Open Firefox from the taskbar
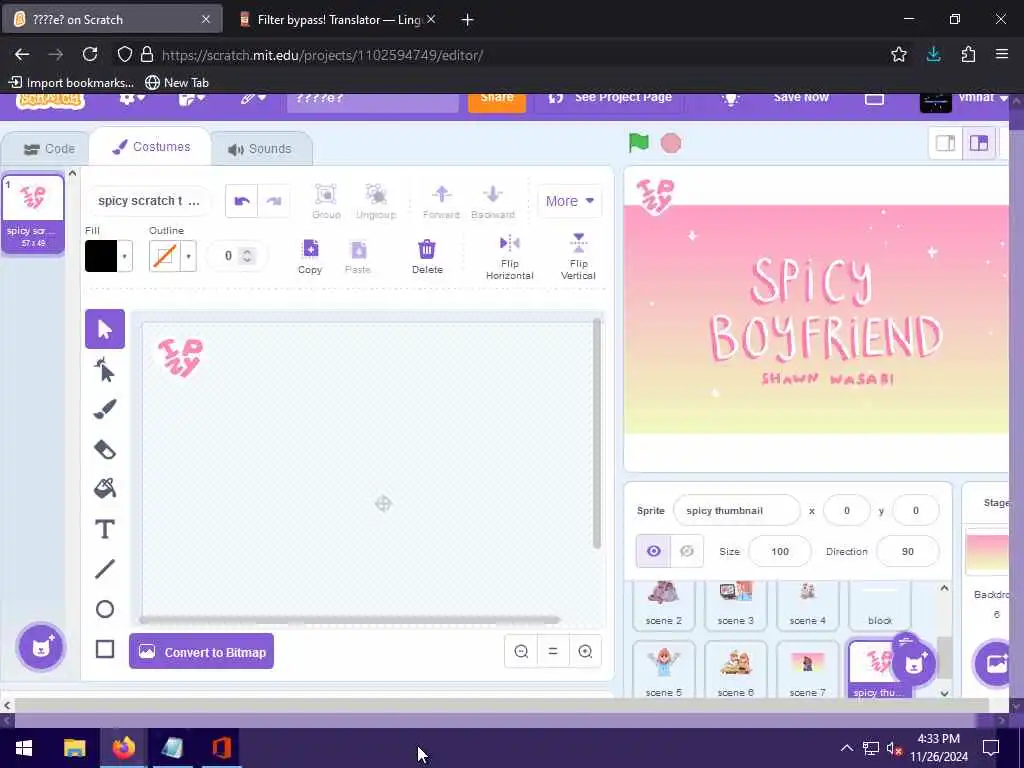The image size is (1024, 768). [x=123, y=748]
